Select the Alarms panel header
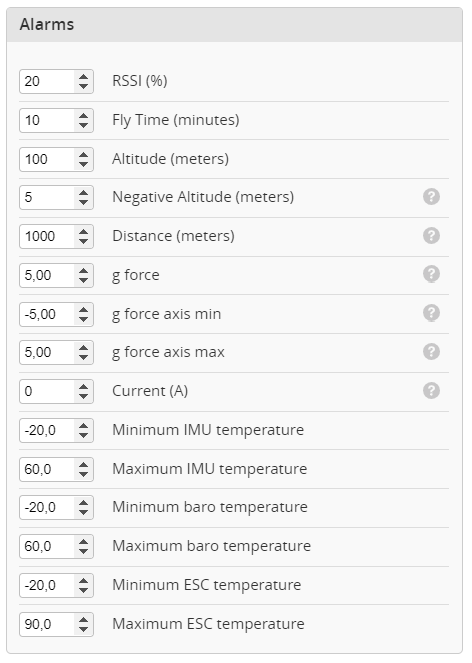The image size is (472, 663). (x=234, y=25)
